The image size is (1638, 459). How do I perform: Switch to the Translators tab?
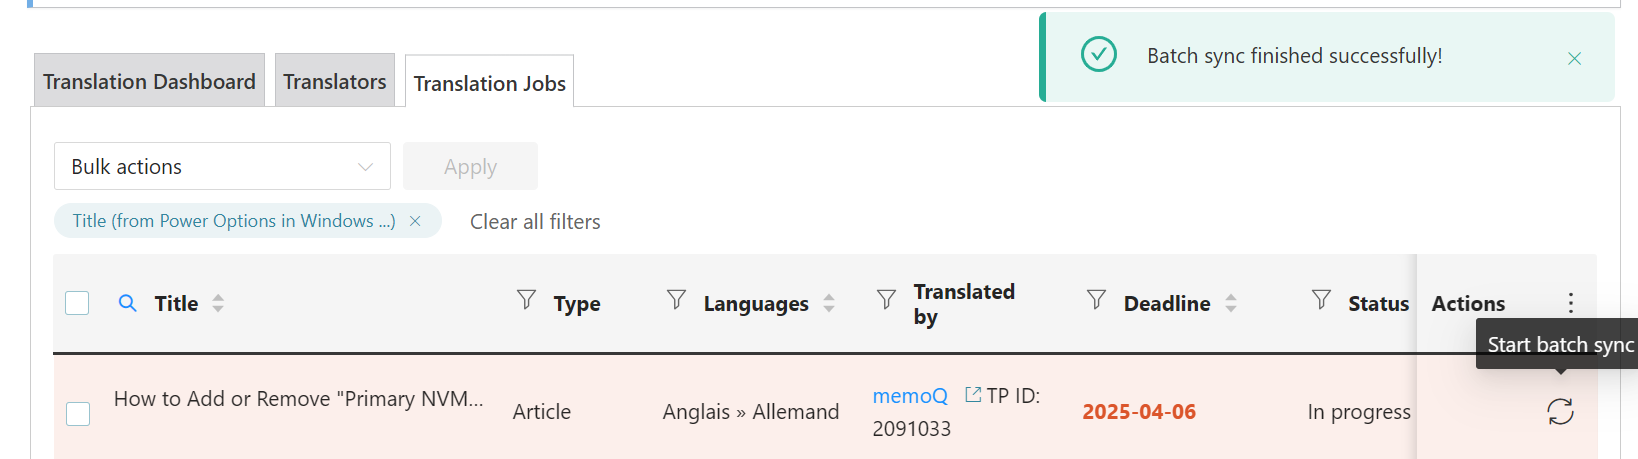click(x=334, y=81)
